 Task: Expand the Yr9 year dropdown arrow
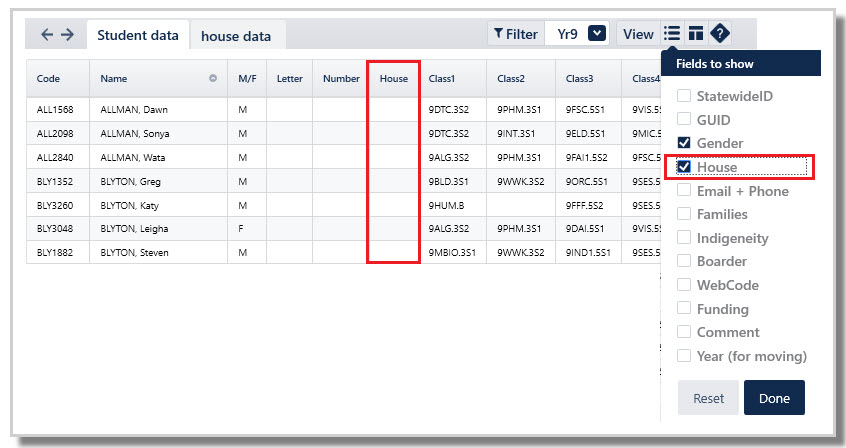(x=597, y=33)
